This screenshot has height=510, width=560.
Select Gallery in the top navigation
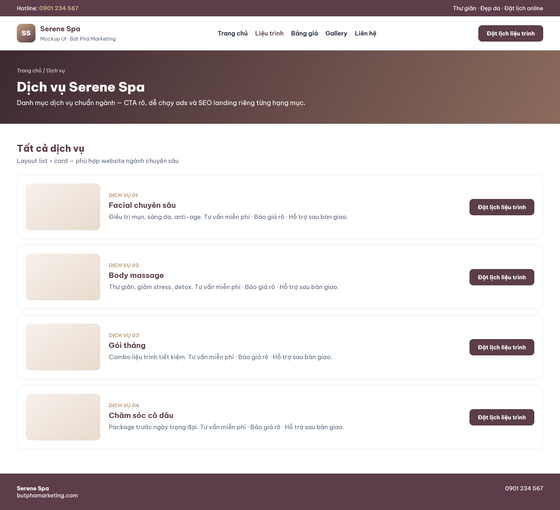pyautogui.click(x=336, y=33)
